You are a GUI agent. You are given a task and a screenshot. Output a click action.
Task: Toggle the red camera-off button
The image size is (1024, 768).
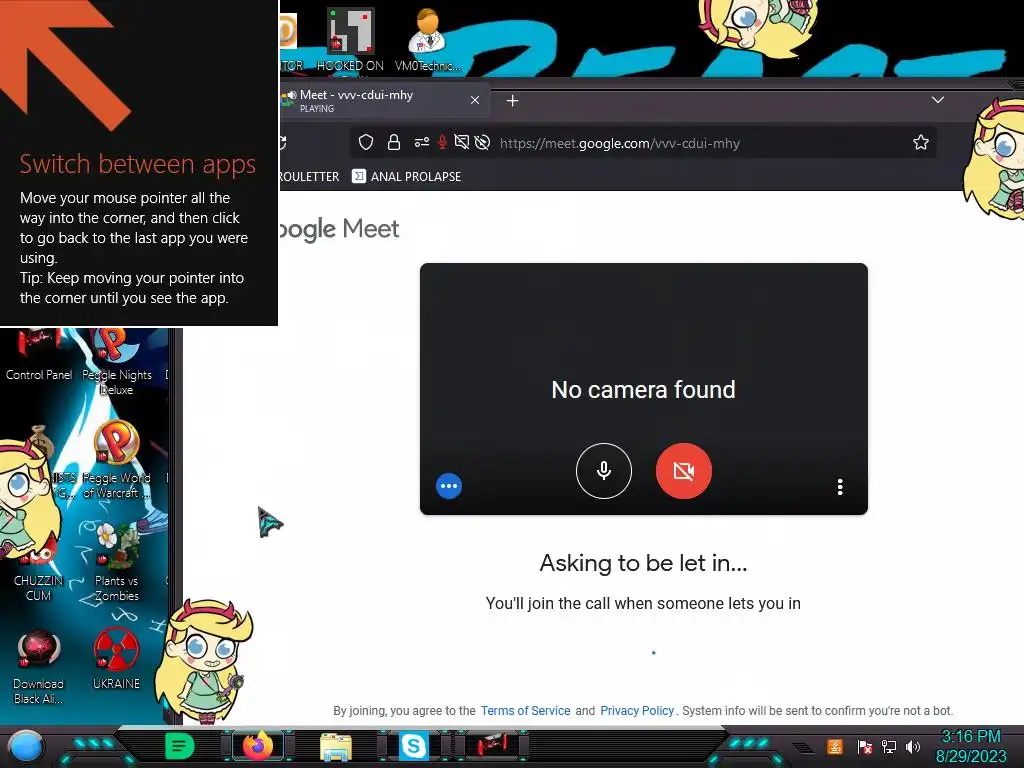click(683, 471)
